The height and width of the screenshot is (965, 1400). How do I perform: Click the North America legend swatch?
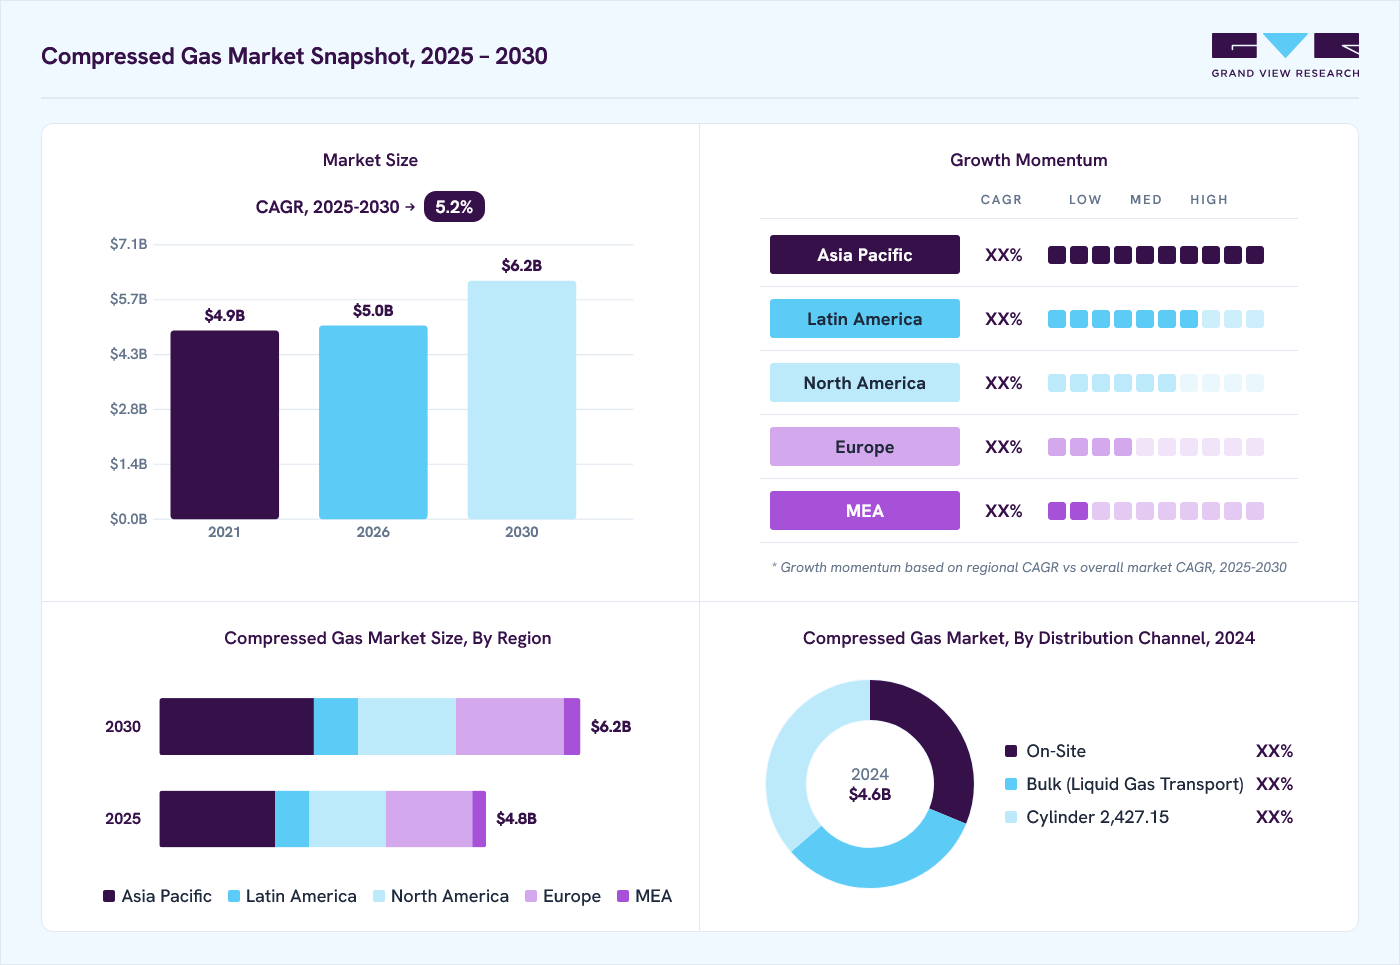click(379, 896)
